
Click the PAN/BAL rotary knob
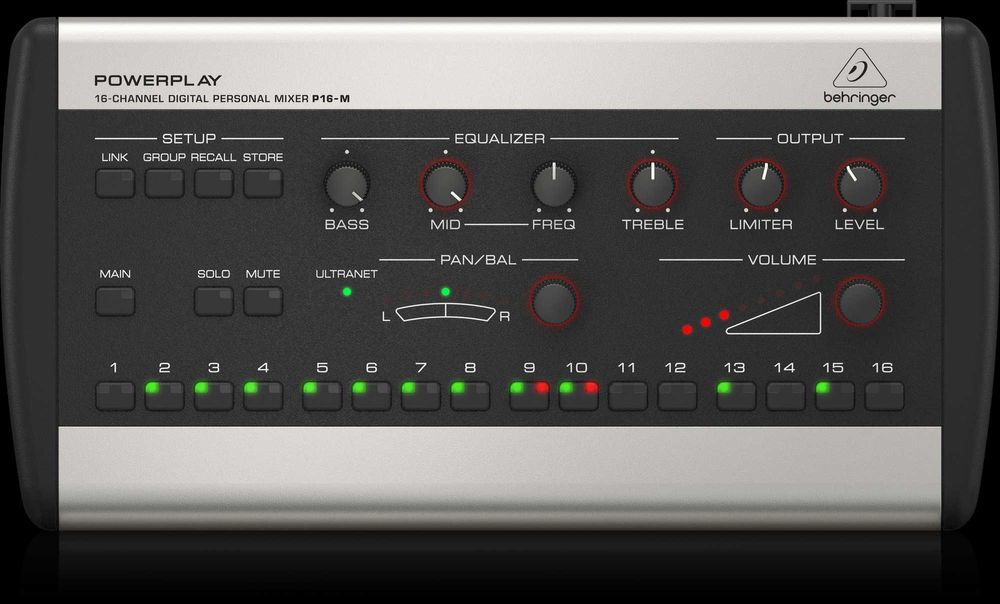coord(554,302)
